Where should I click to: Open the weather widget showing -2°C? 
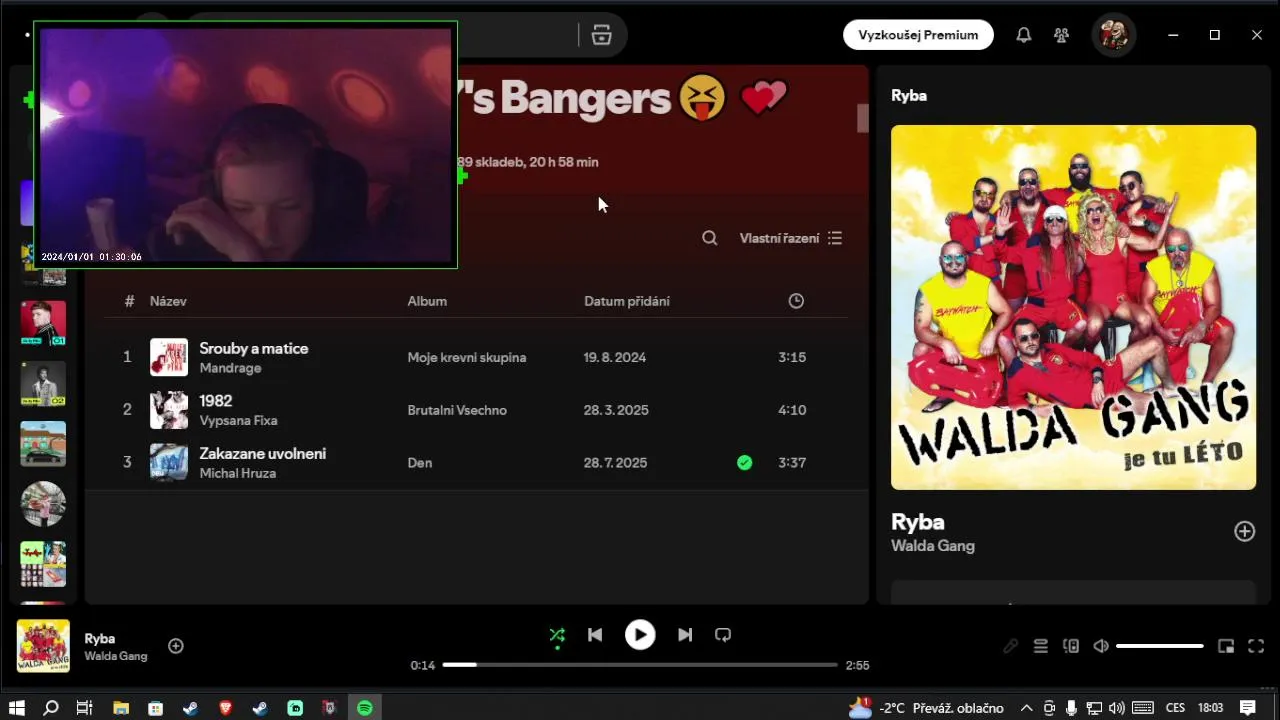point(927,708)
